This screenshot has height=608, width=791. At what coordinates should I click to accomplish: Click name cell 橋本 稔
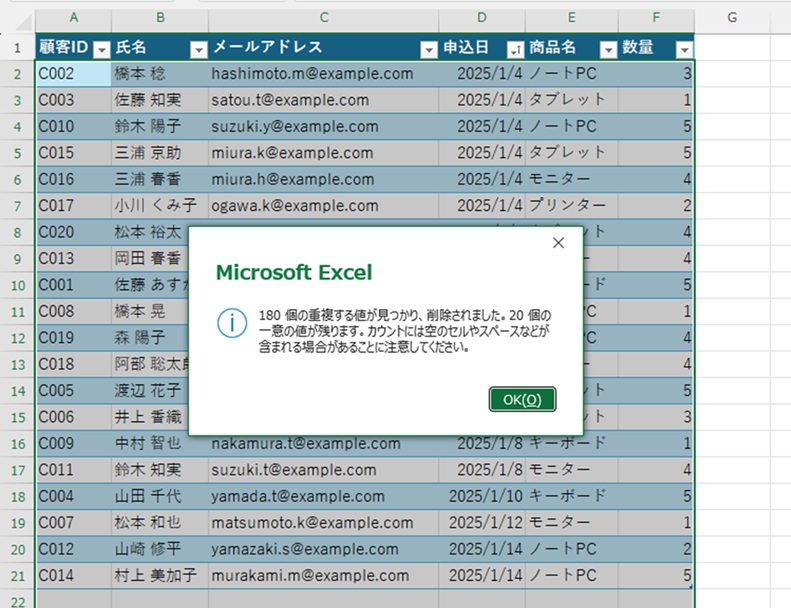pos(160,74)
